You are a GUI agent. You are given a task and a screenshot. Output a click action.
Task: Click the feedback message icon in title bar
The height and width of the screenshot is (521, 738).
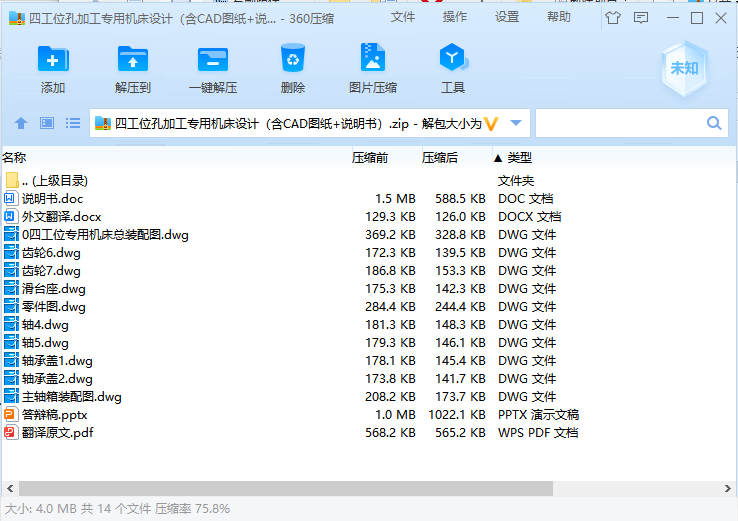click(x=641, y=18)
